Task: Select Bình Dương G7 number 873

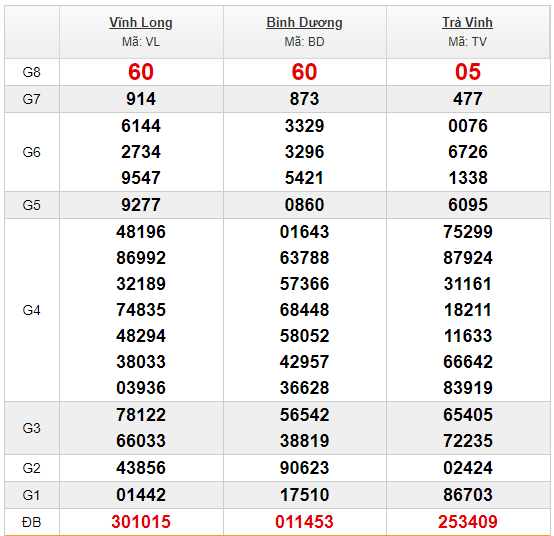Action: click(x=304, y=99)
